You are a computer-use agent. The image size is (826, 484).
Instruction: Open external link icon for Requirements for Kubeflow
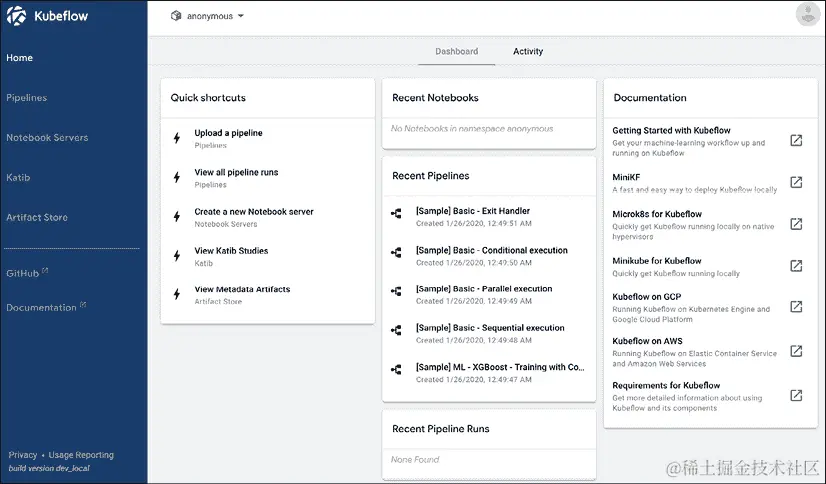[x=796, y=396]
